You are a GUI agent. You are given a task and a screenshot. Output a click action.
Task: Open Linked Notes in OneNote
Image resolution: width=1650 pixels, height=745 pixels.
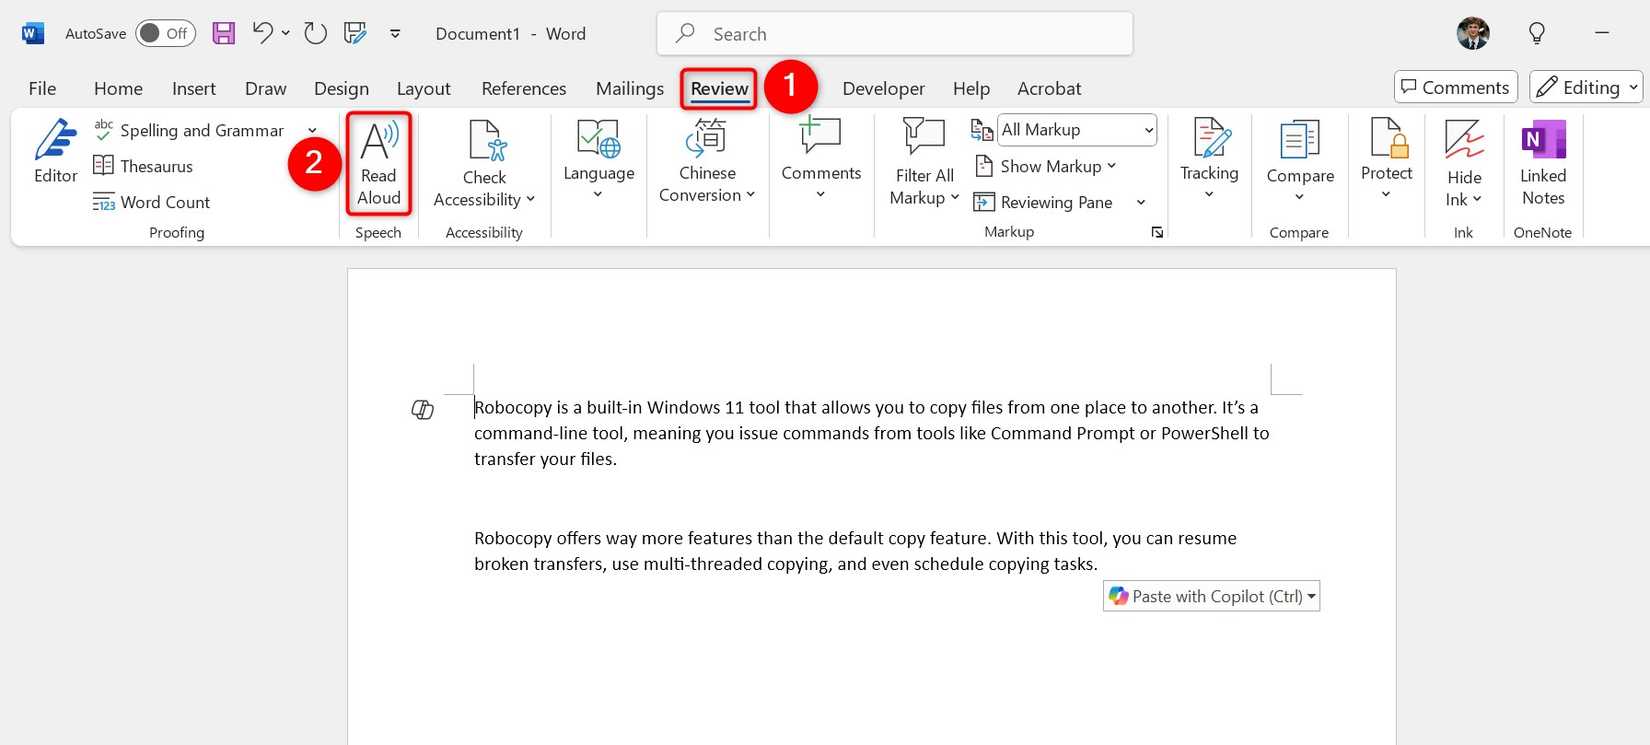(1542, 162)
